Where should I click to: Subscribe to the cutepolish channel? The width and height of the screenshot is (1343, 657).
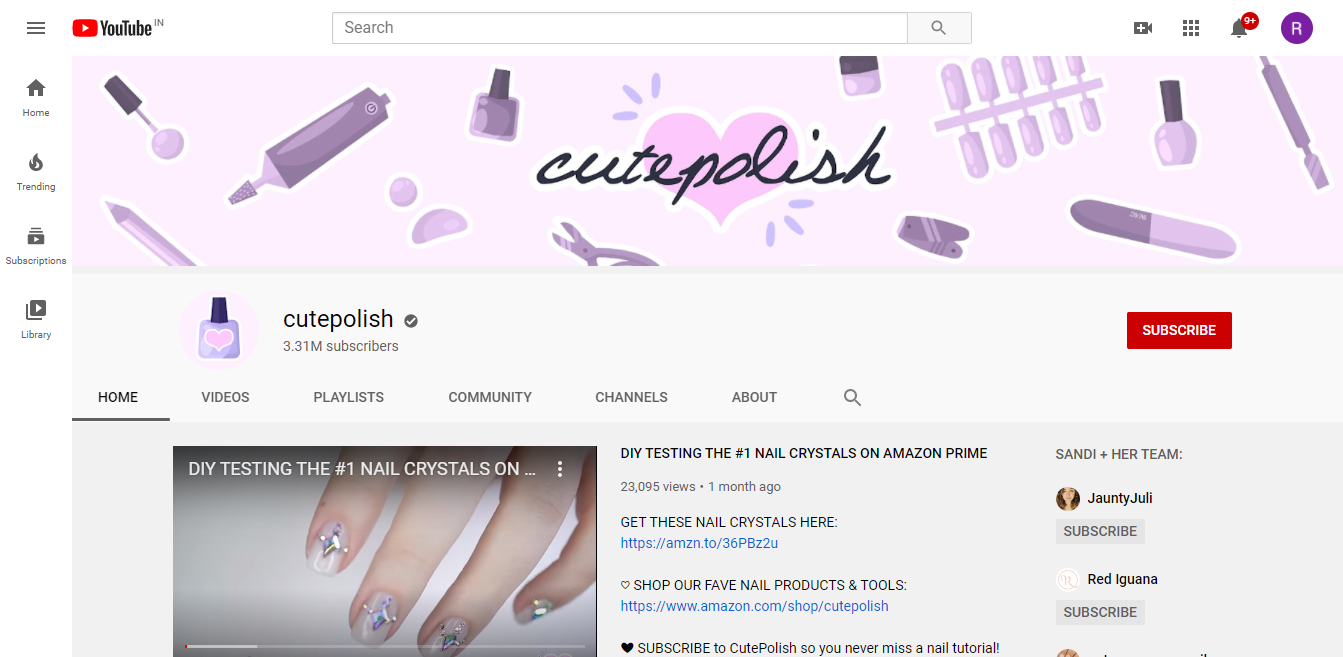pyautogui.click(x=1179, y=330)
